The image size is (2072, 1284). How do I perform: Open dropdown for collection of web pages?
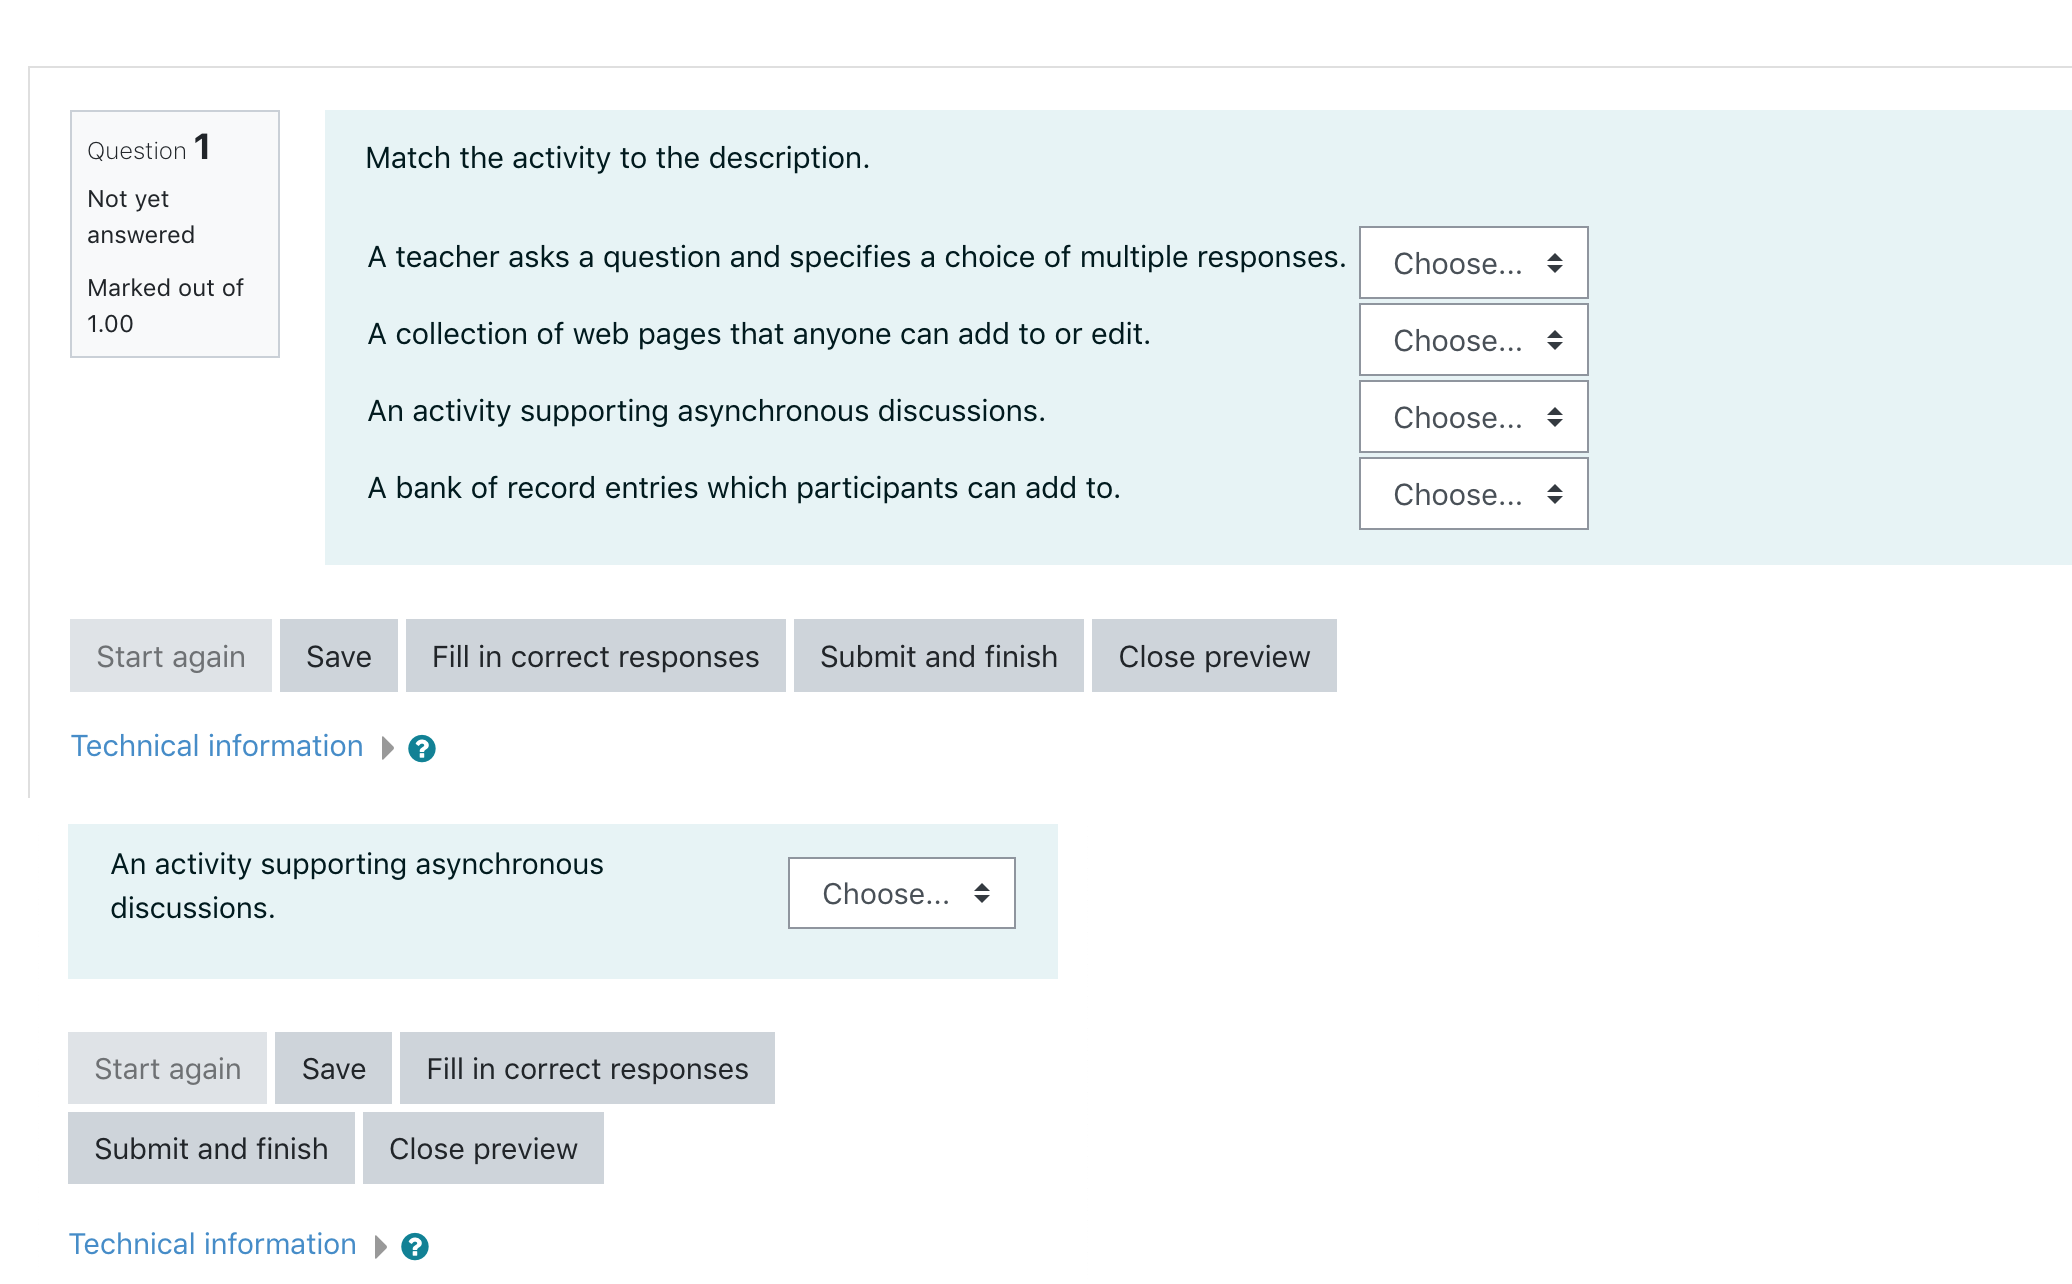pyautogui.click(x=1473, y=340)
